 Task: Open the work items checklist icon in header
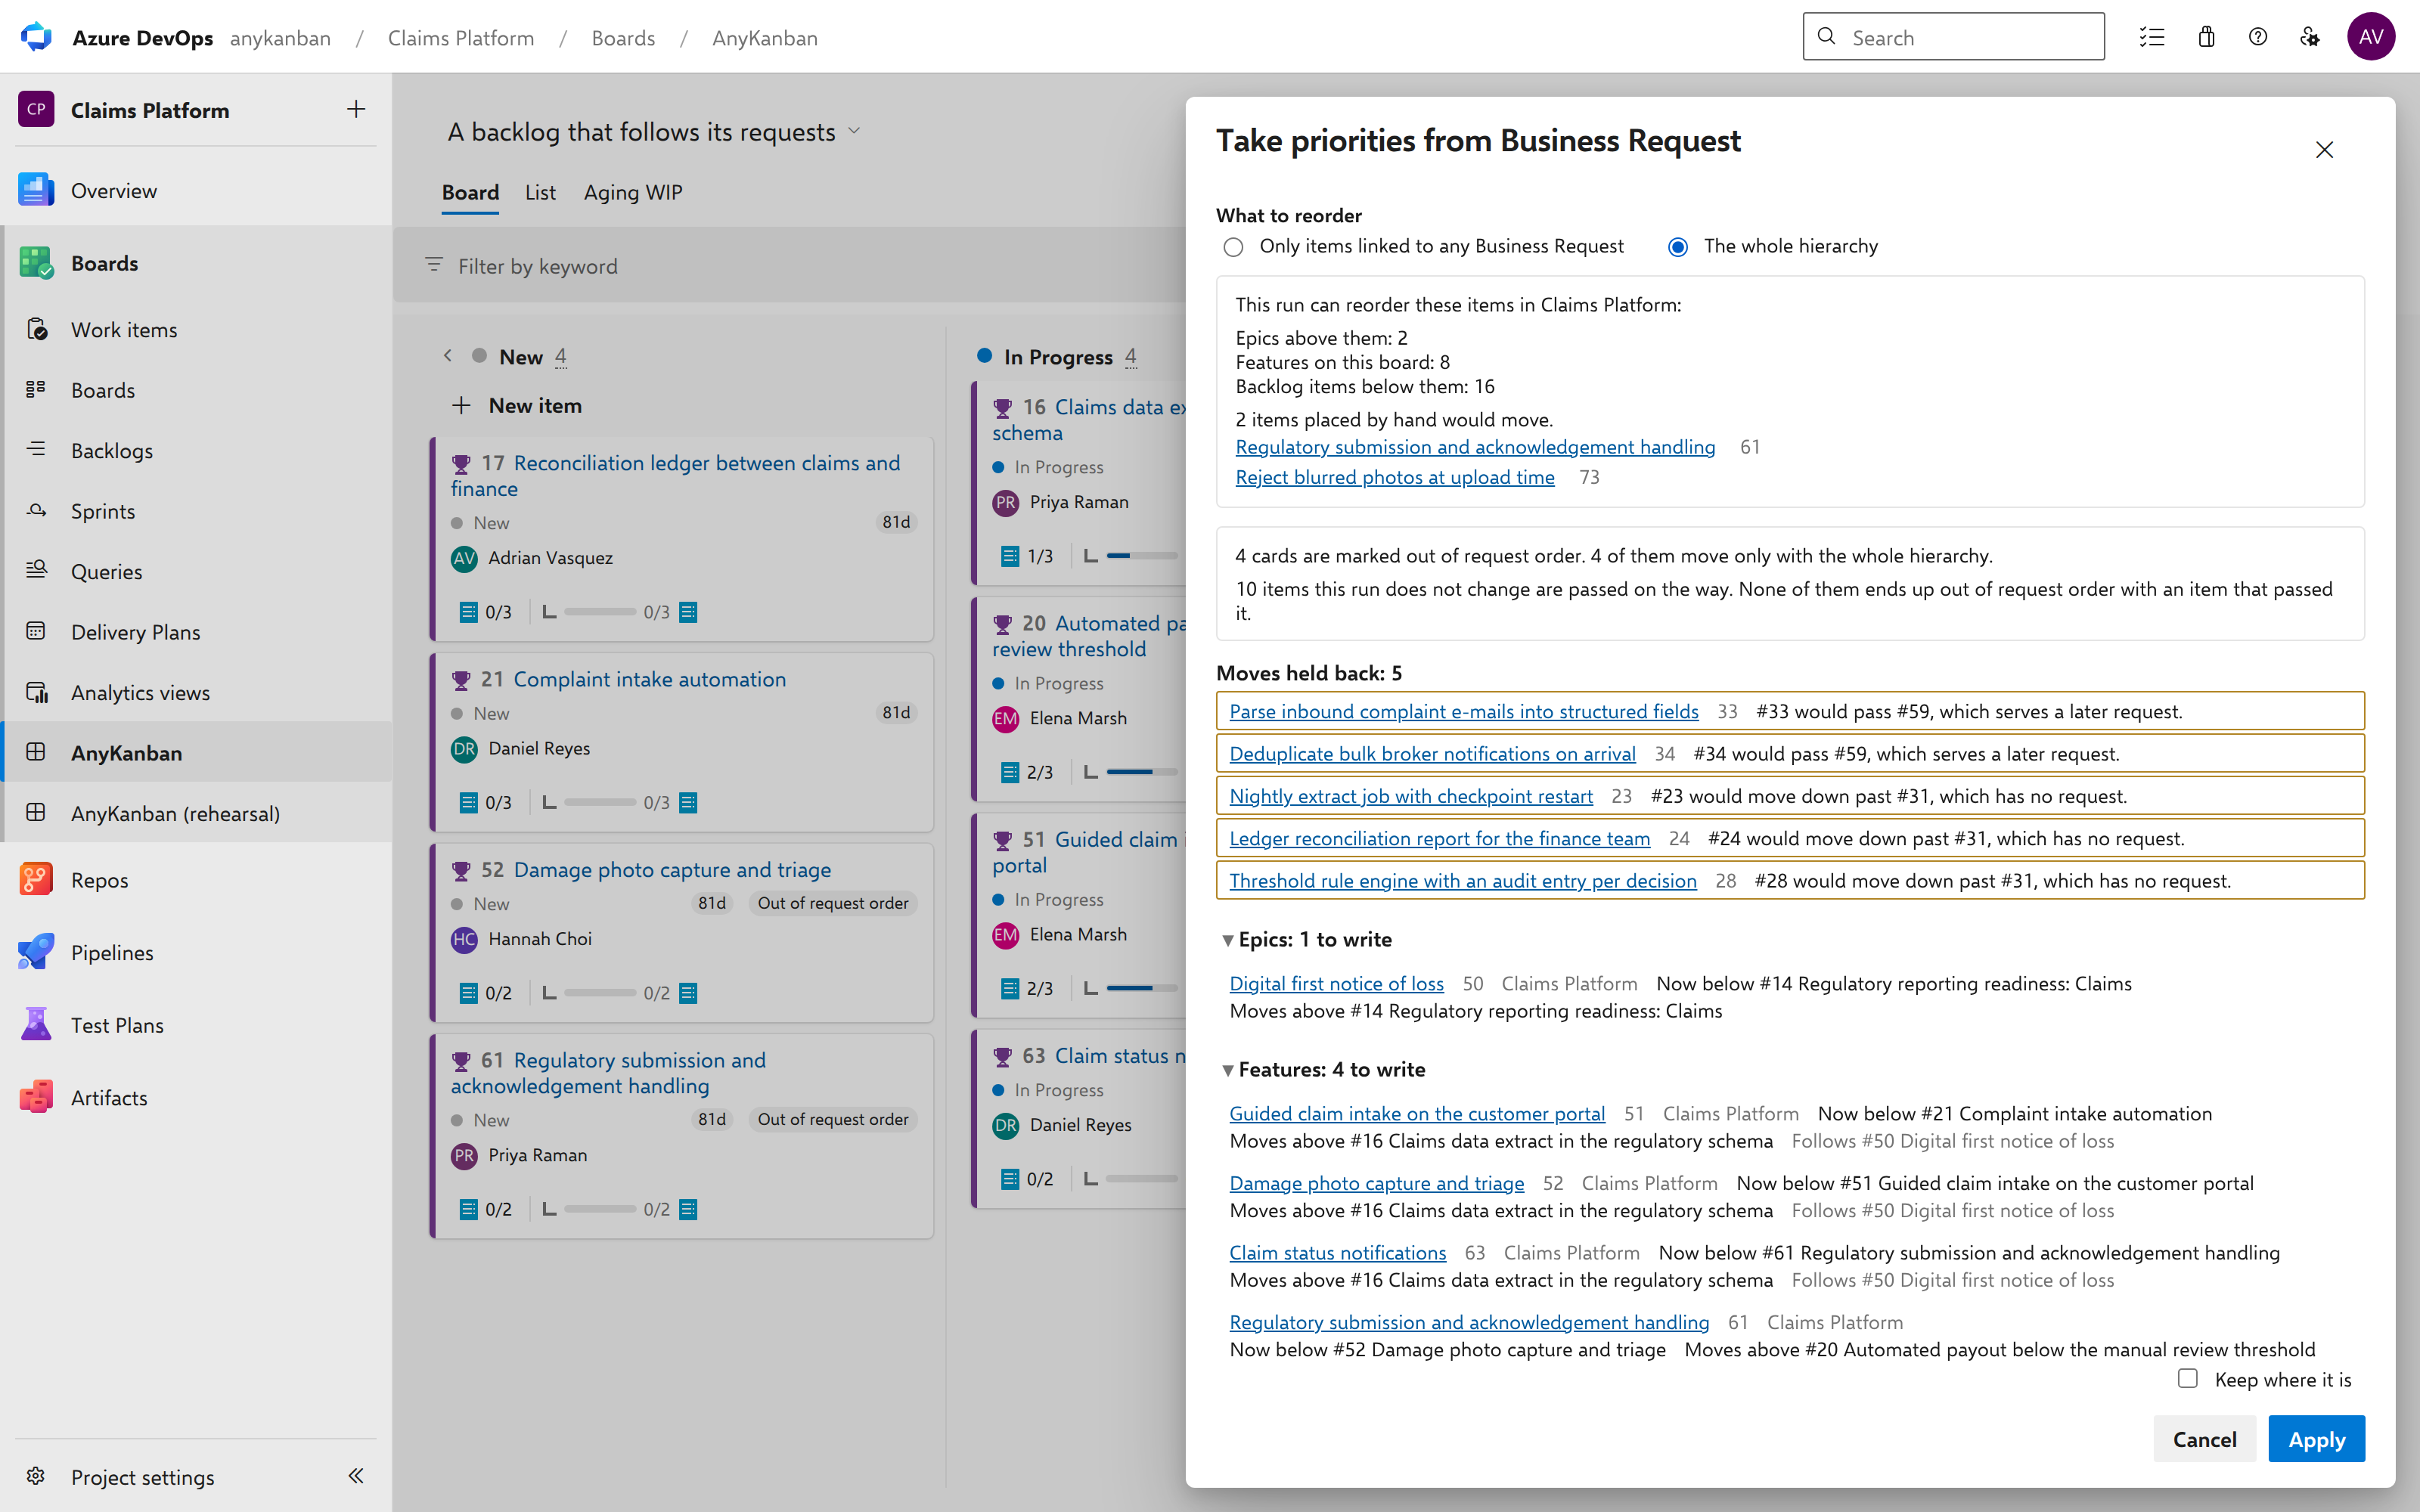click(x=2152, y=37)
